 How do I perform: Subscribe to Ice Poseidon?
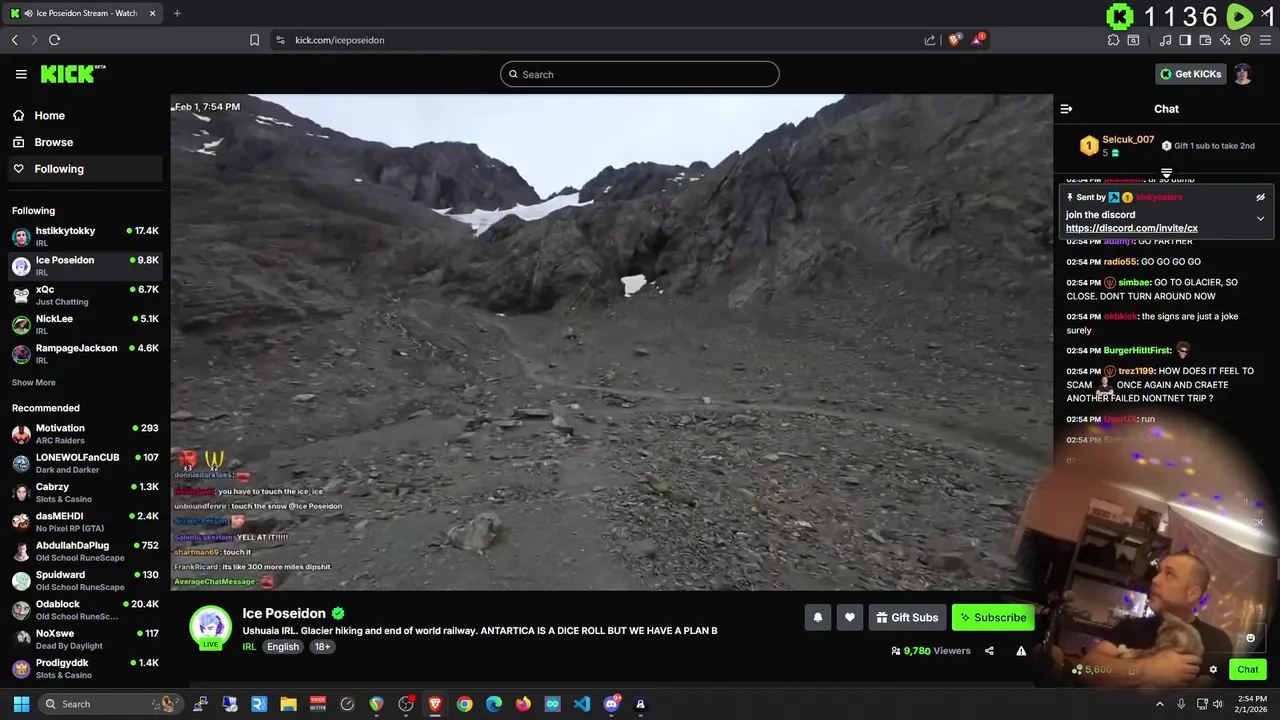pyautogui.click(x=993, y=618)
